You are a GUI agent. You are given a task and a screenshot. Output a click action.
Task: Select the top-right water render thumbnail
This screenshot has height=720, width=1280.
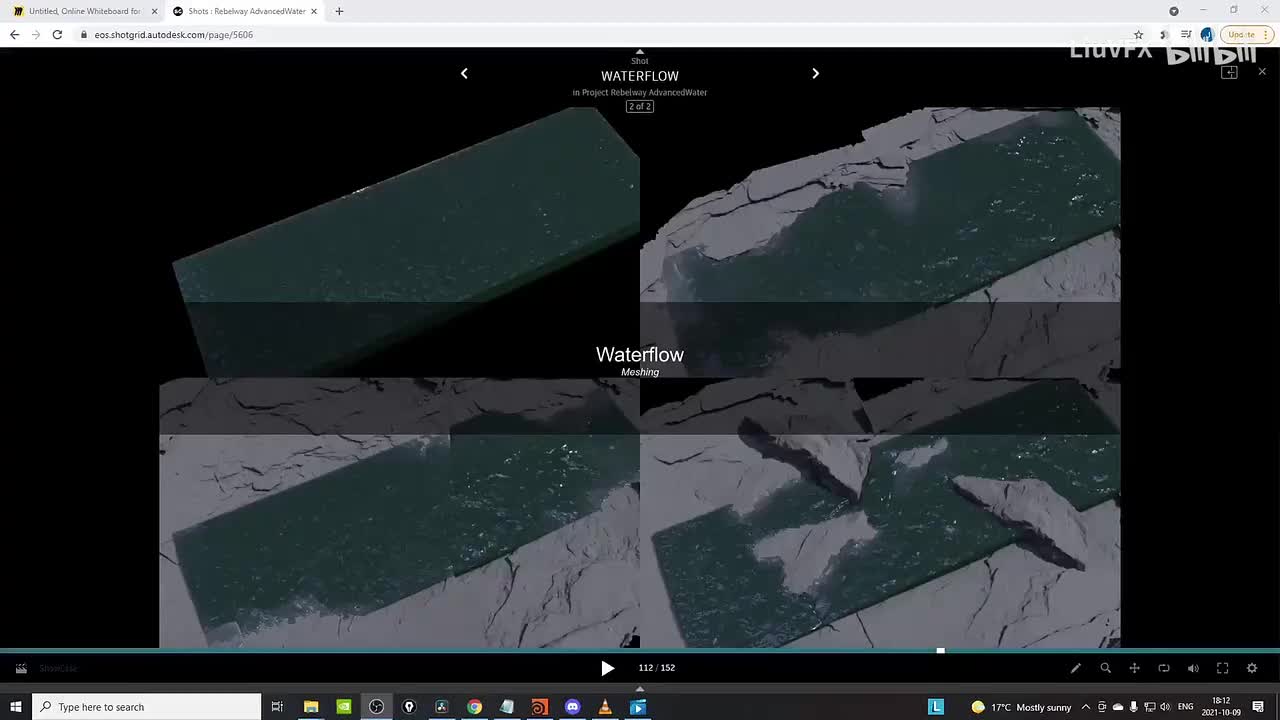pyautogui.click(x=880, y=242)
